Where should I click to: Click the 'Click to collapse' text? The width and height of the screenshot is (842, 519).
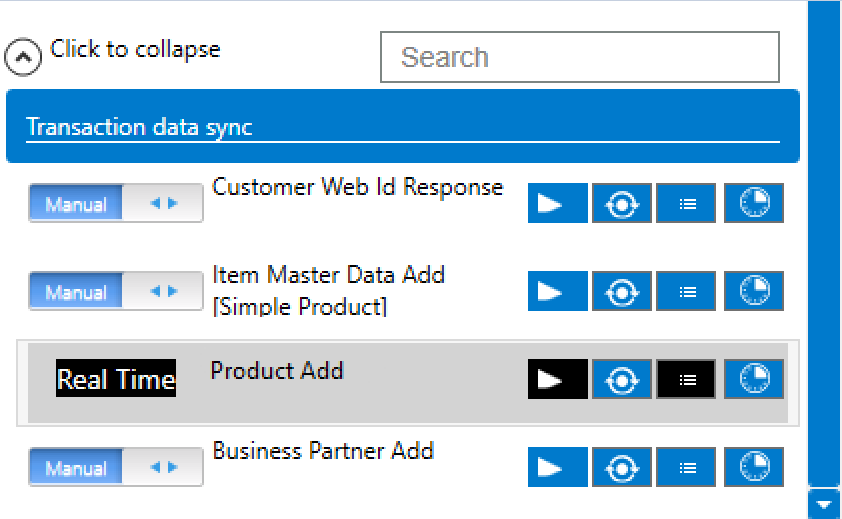tap(135, 49)
